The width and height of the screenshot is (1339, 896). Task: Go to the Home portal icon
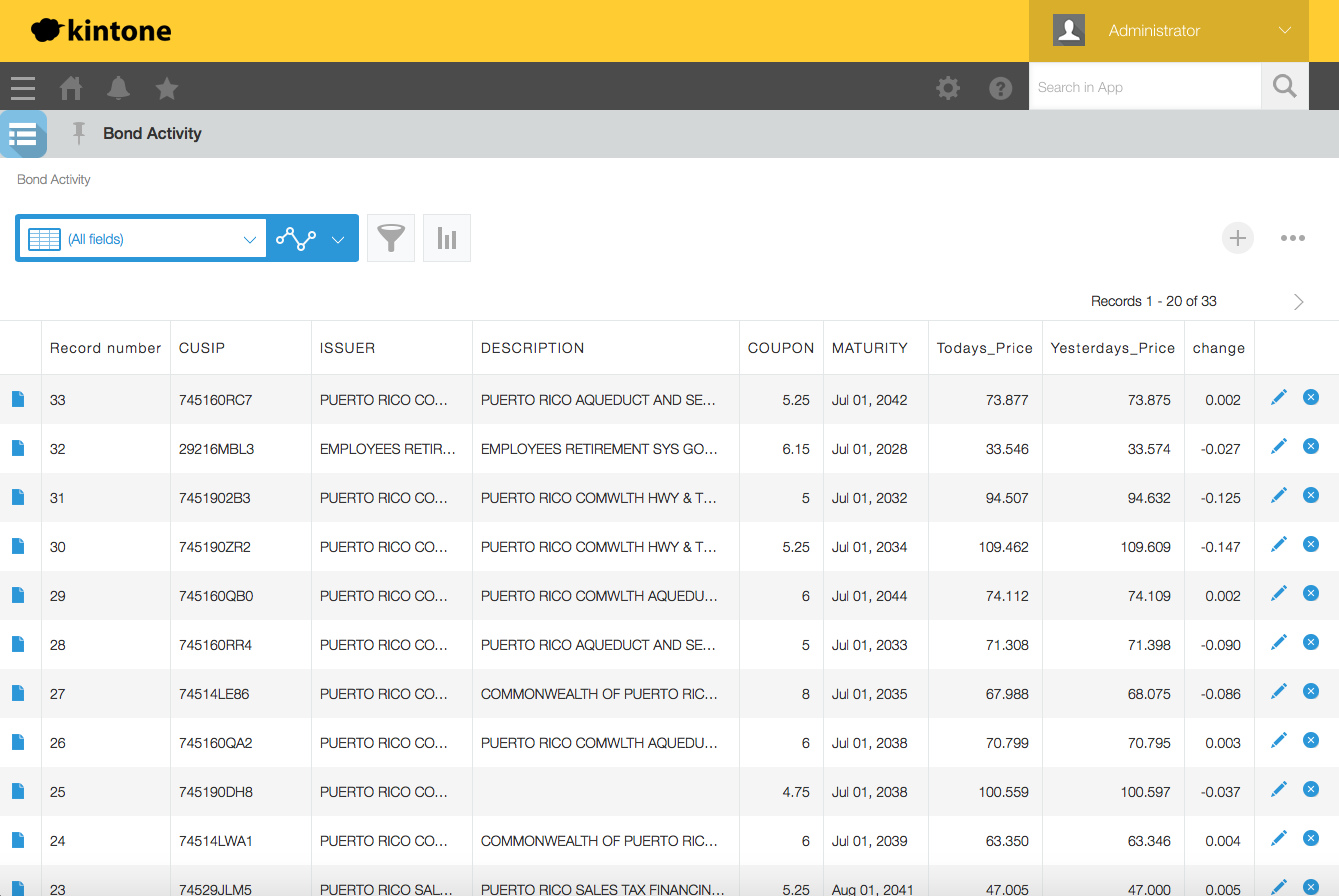[71, 88]
